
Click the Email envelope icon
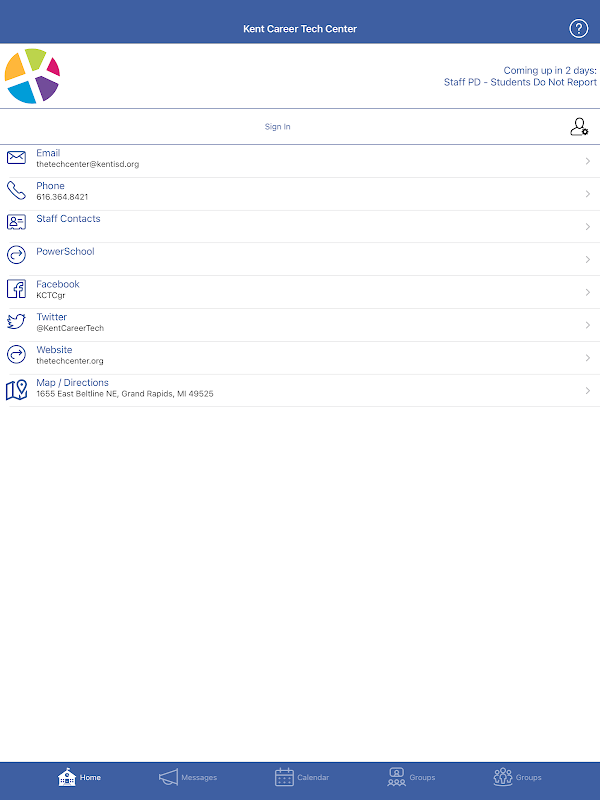16,157
